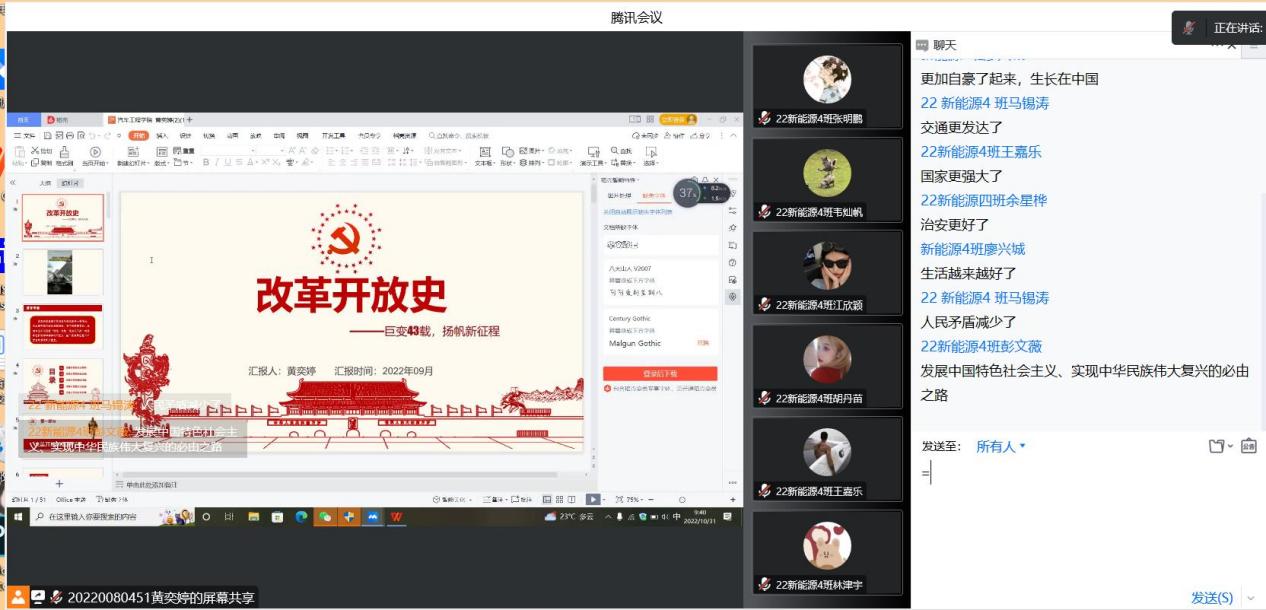Click the 发送(S) send button
The height and width of the screenshot is (610, 1266).
(1211, 598)
